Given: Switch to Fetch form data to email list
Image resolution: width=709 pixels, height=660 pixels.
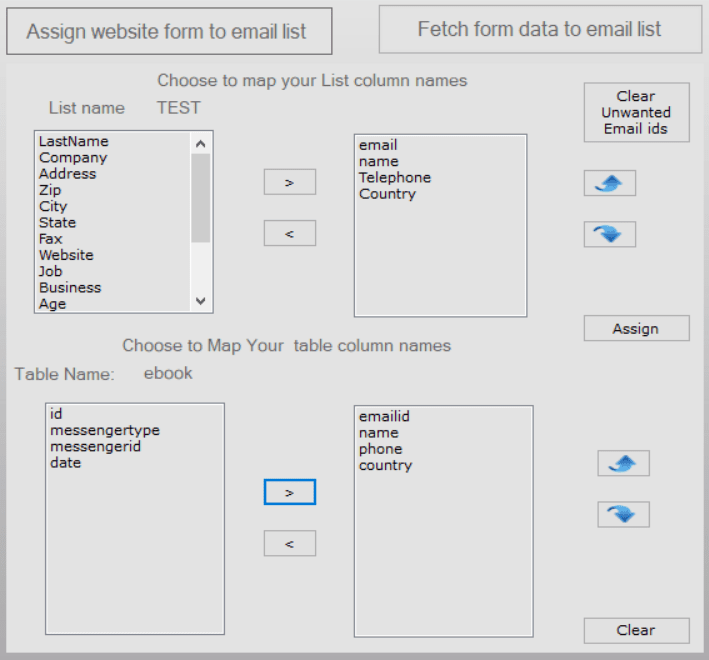Looking at the screenshot, I should (540, 29).
